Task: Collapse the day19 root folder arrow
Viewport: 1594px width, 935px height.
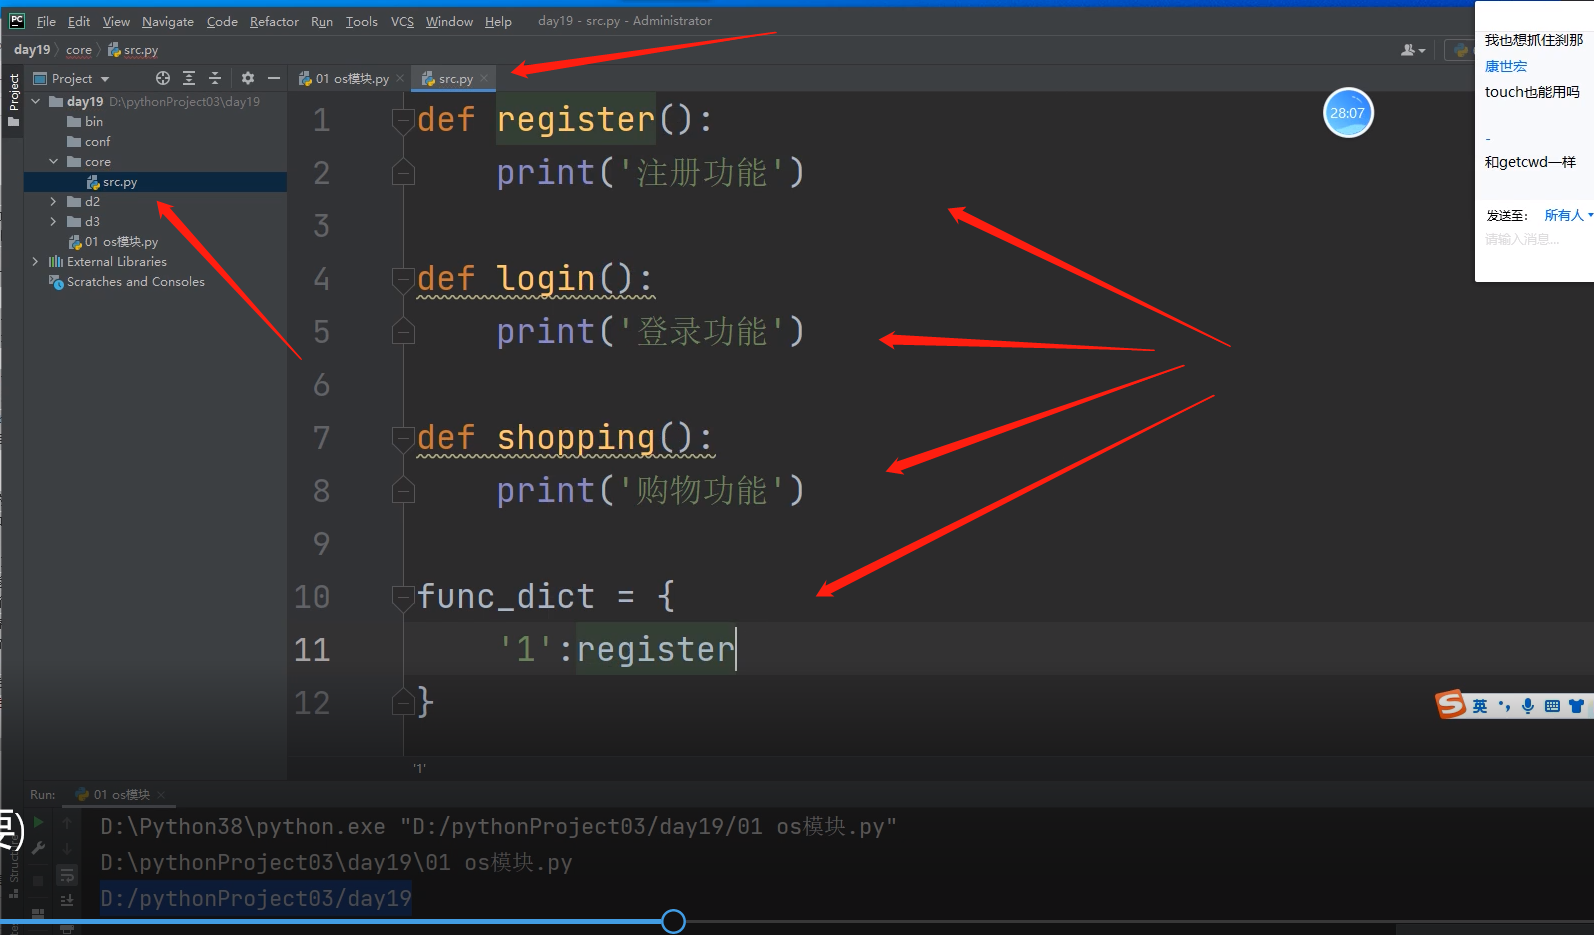Action: 36,102
